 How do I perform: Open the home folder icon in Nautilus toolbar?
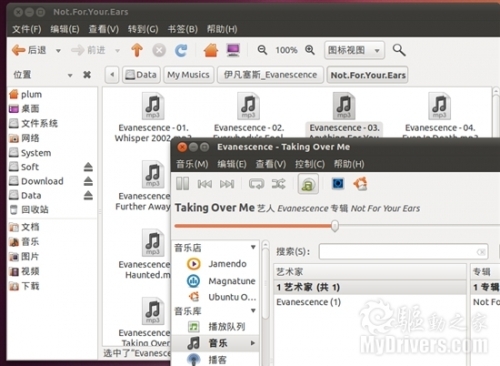click(x=211, y=50)
